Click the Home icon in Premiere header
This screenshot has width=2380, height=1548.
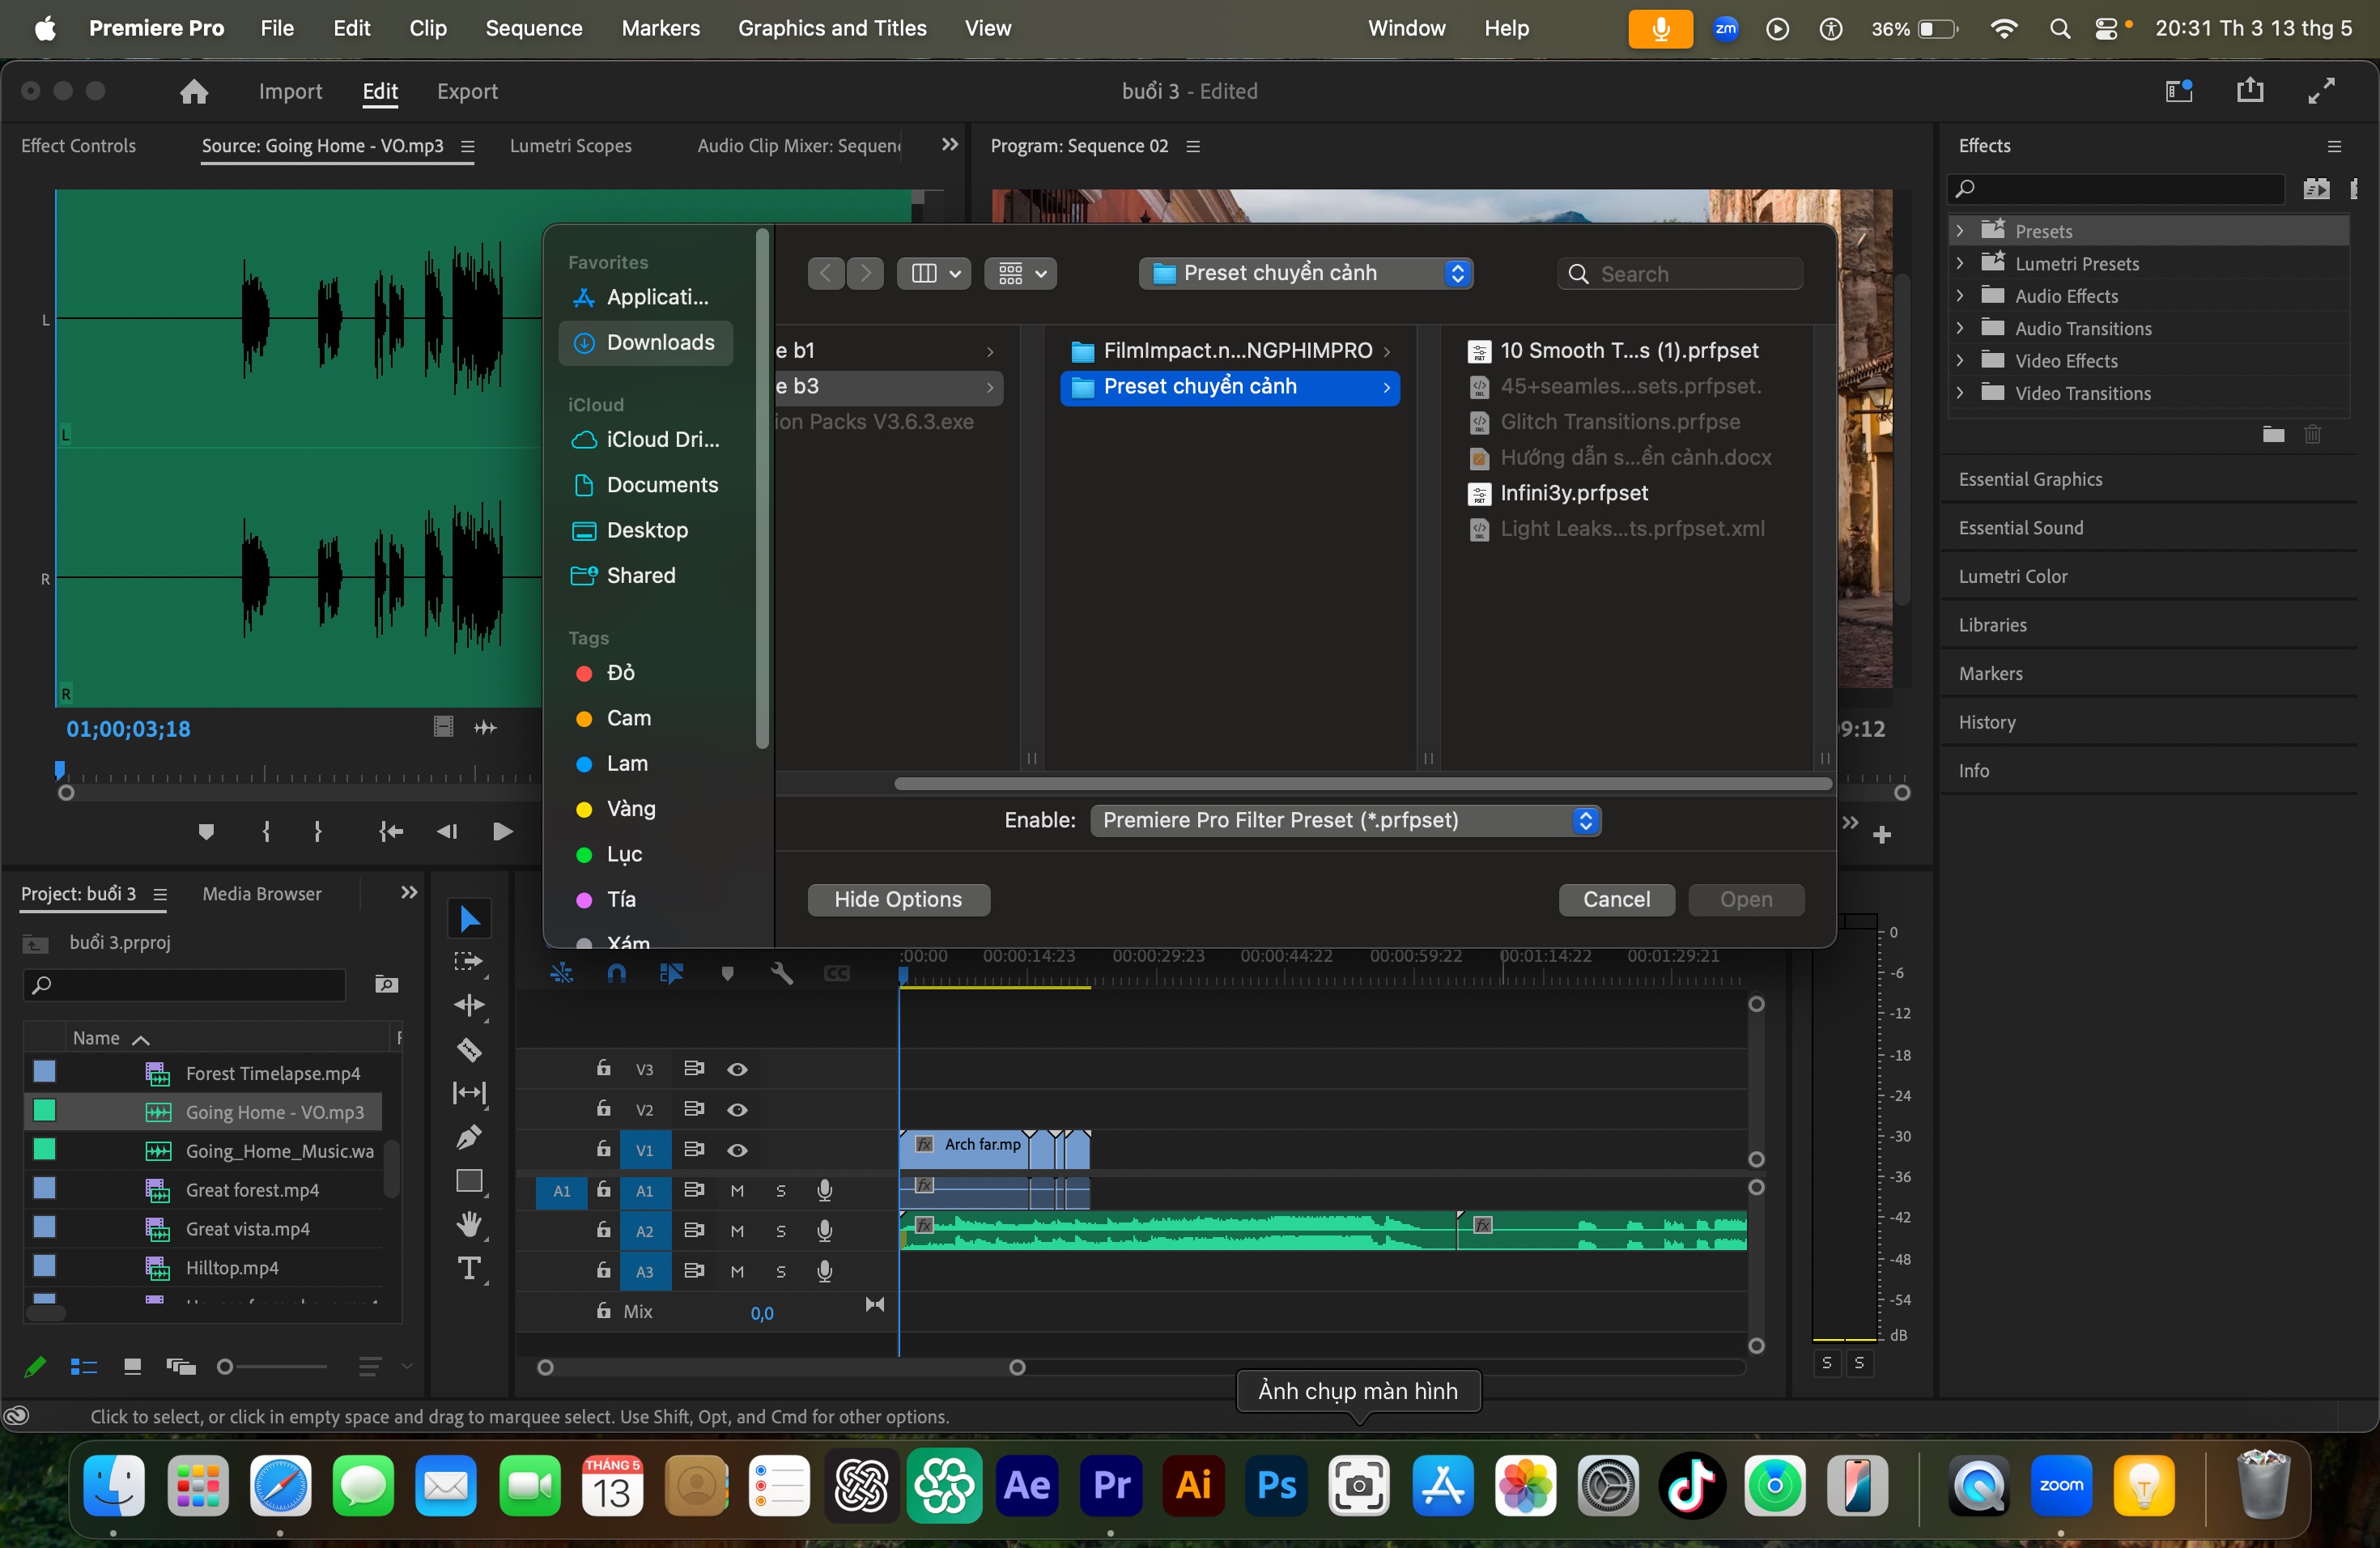point(194,91)
